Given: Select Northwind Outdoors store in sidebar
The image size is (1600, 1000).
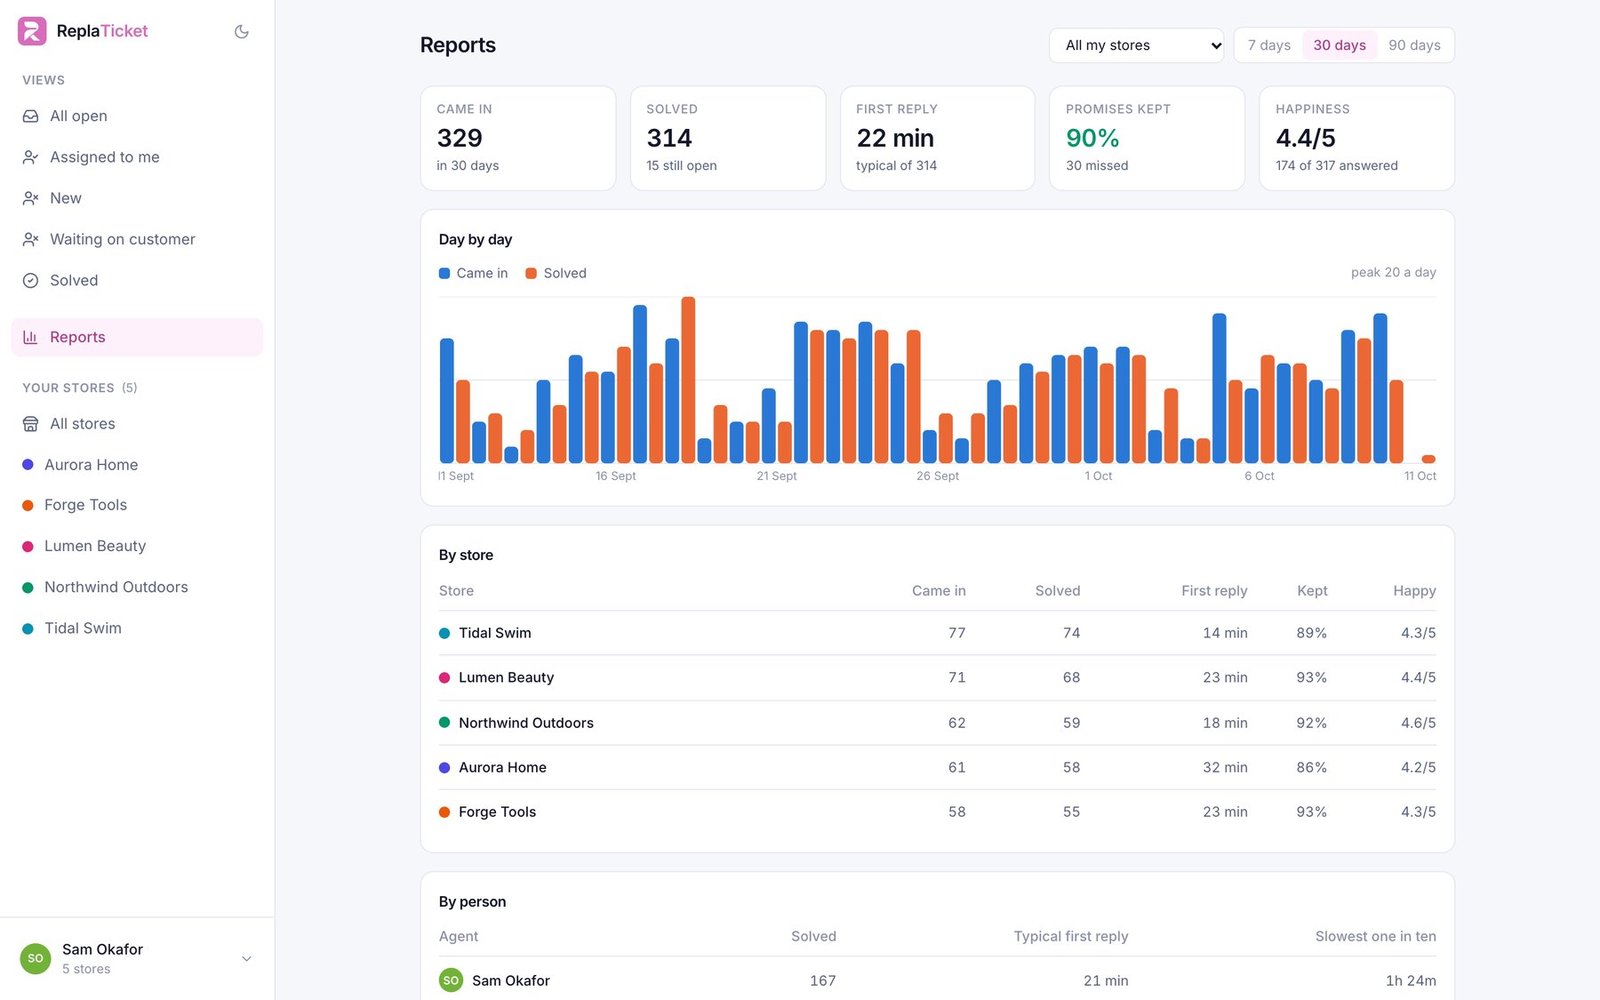Looking at the screenshot, I should tap(137, 587).
